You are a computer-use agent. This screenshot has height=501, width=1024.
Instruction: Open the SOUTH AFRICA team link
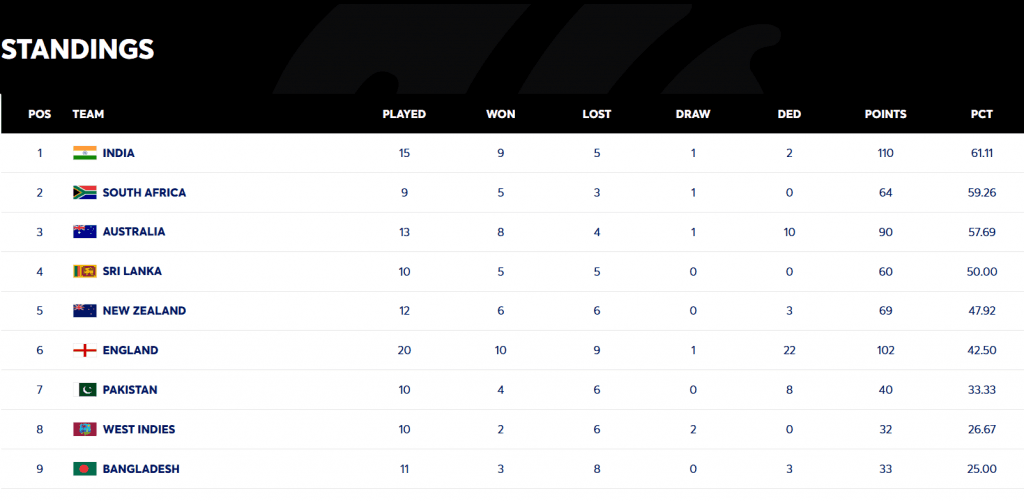point(144,193)
